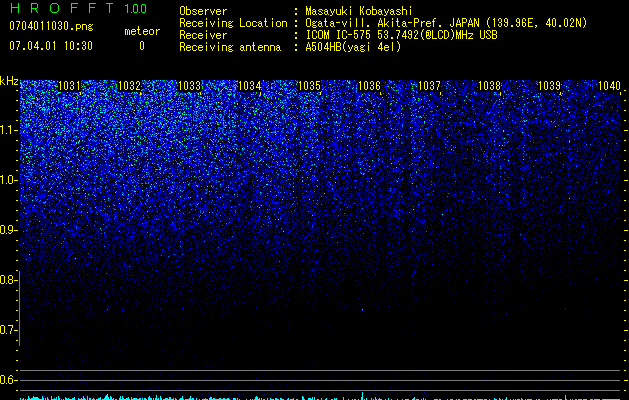629x400 pixels.
Task: Click the Receiving antenna label
Action: pos(230,47)
